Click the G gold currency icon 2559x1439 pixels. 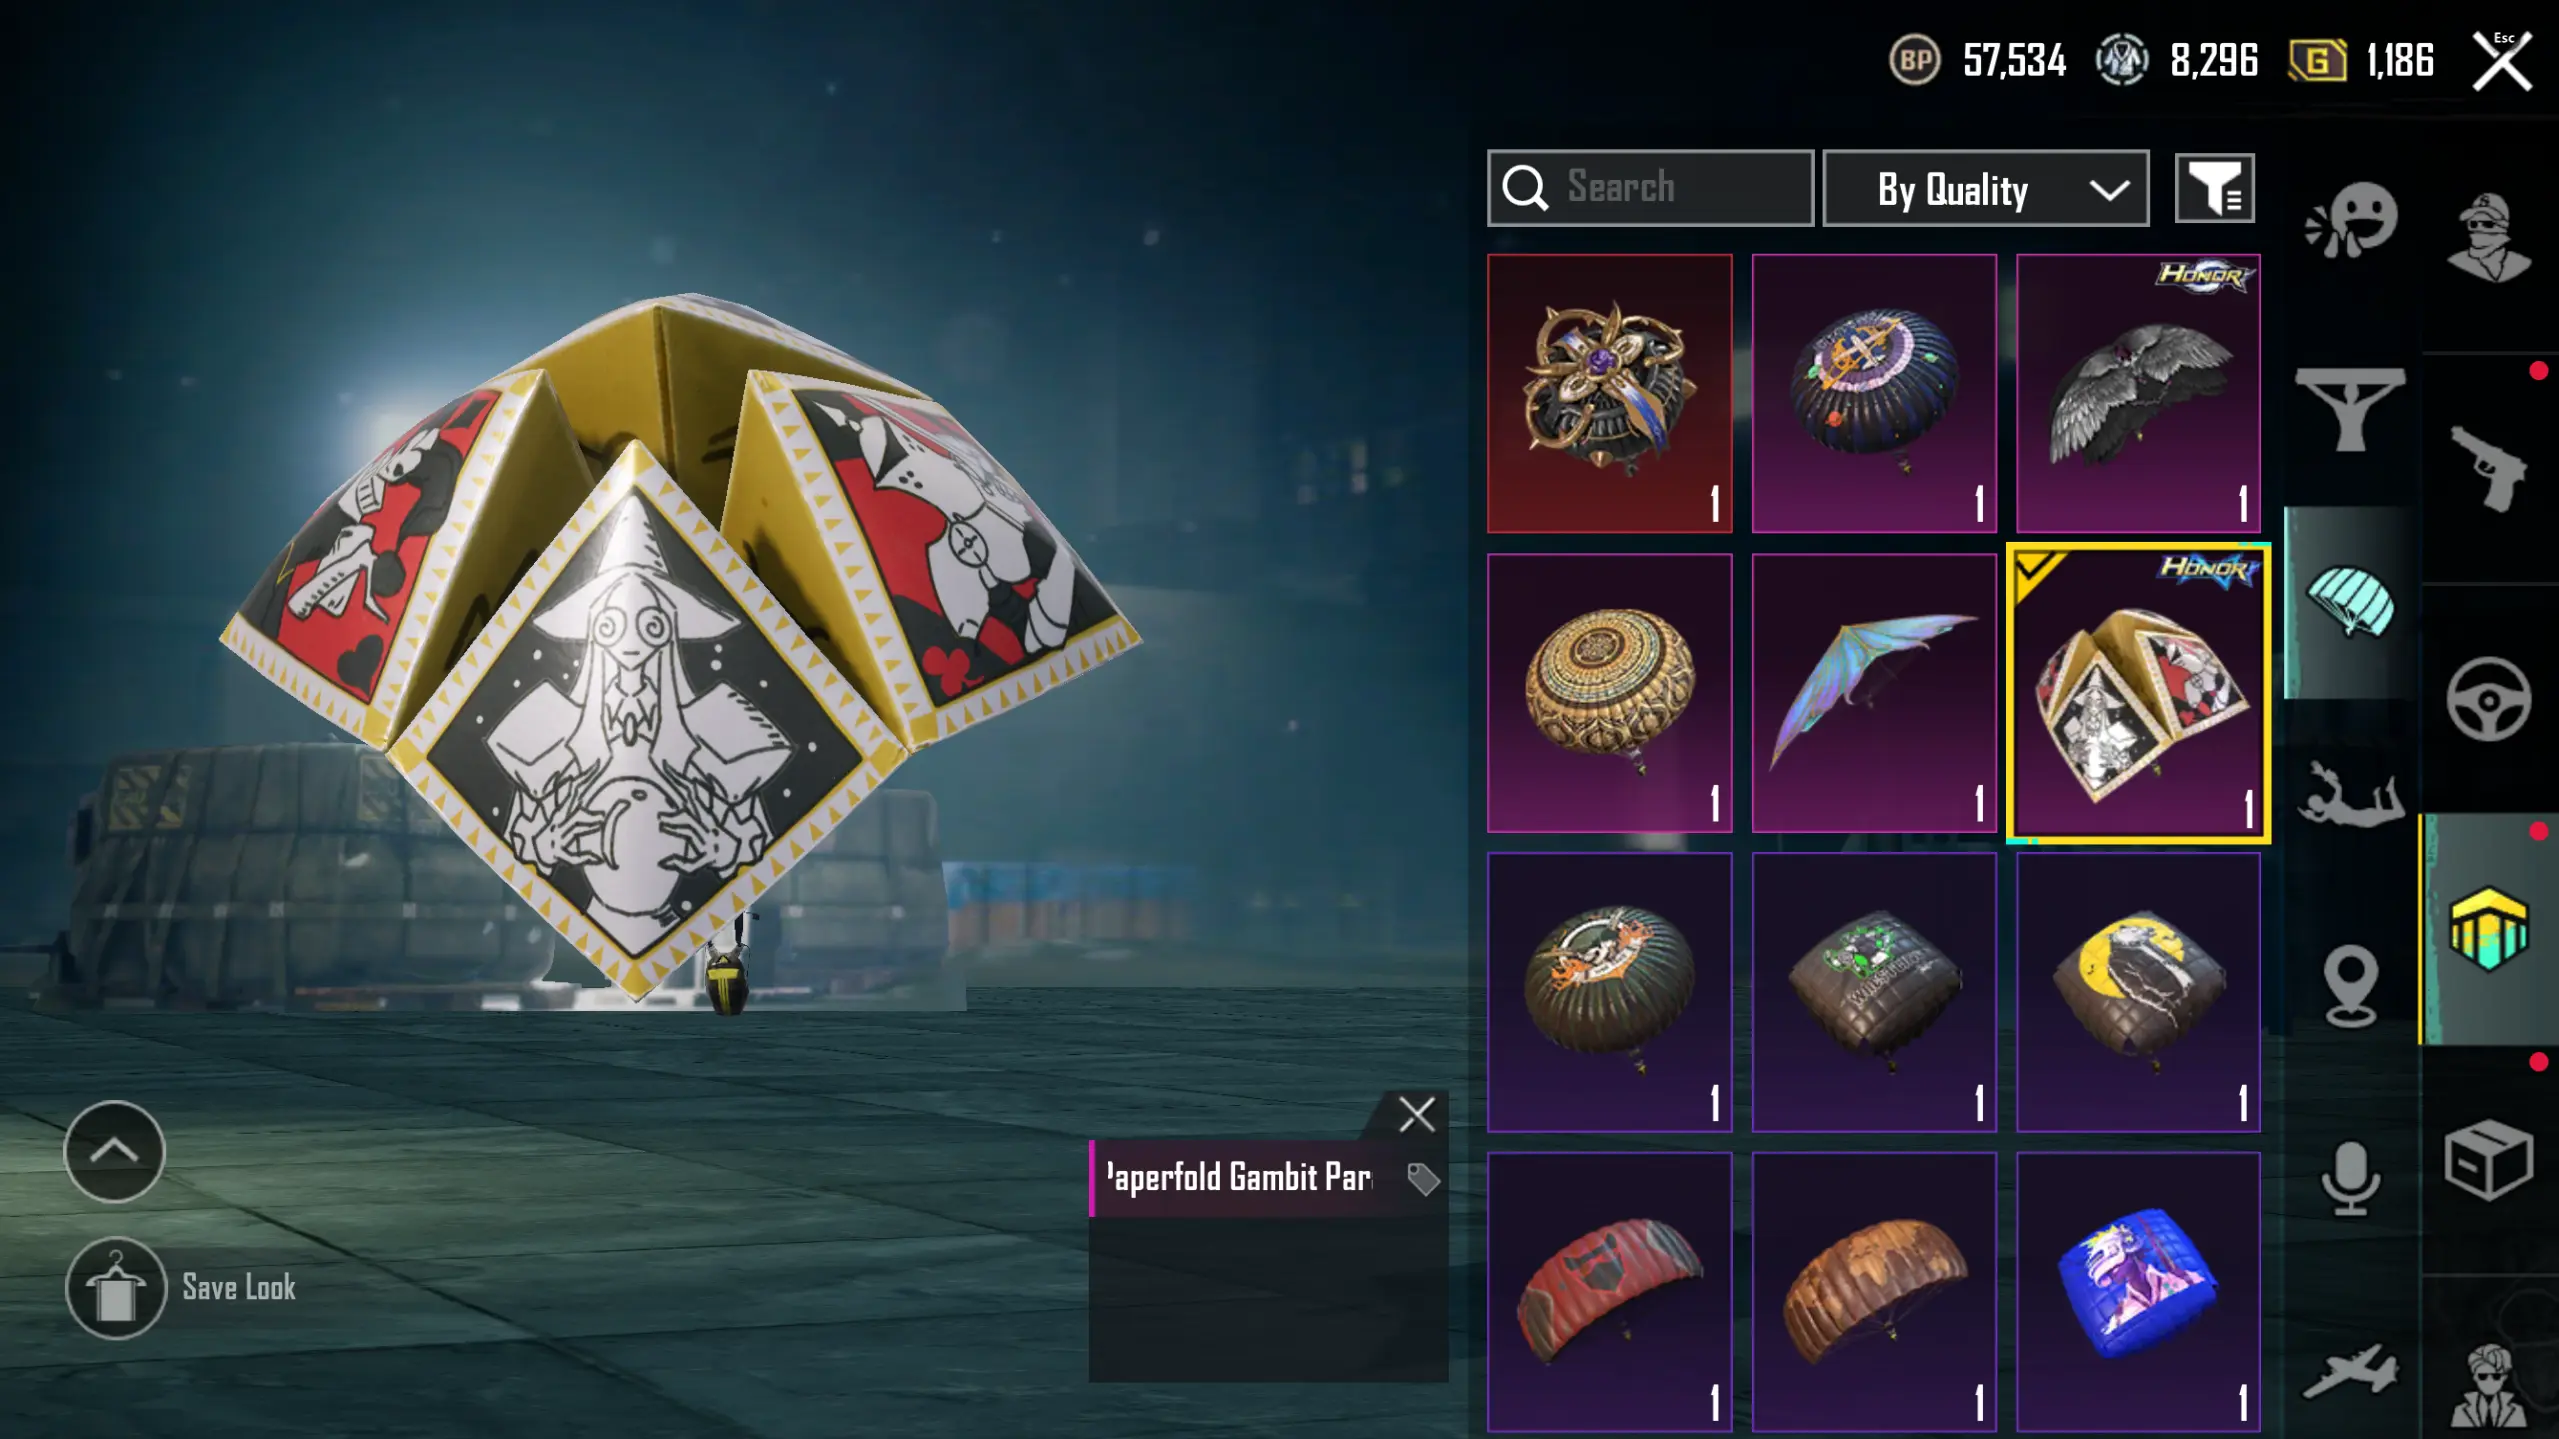pos(2316,60)
